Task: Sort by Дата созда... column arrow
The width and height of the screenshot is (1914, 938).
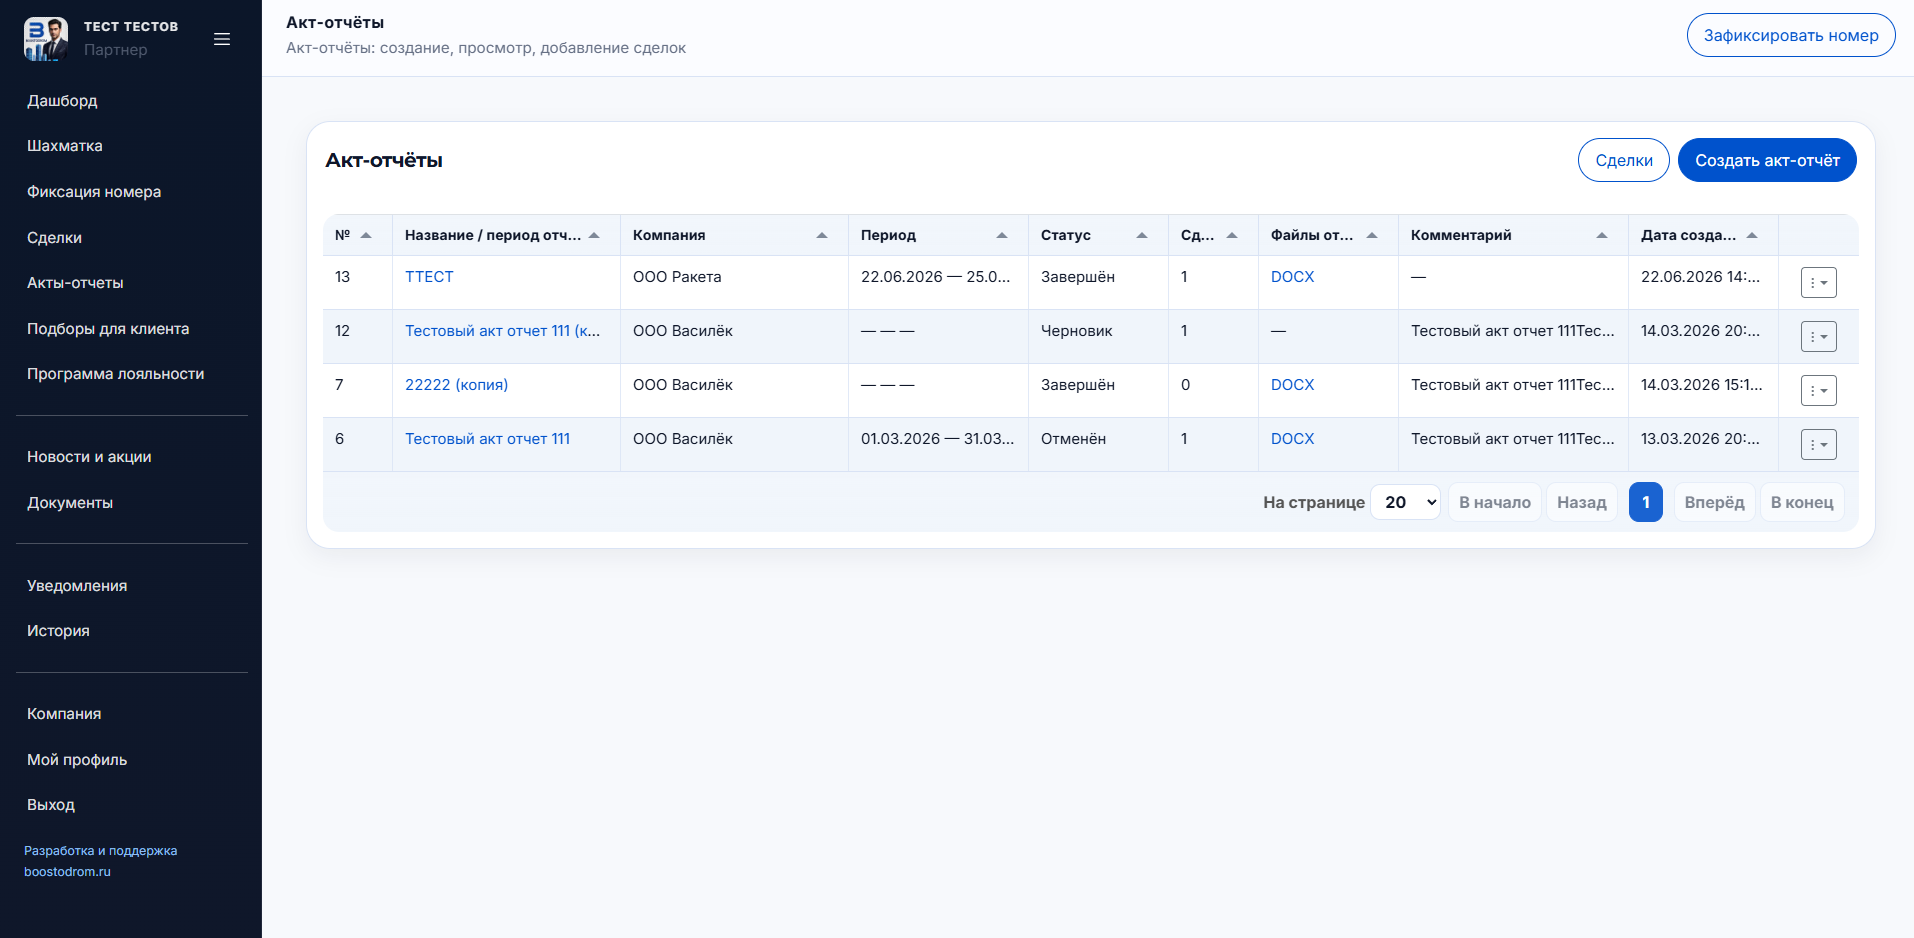Action: (x=1752, y=235)
